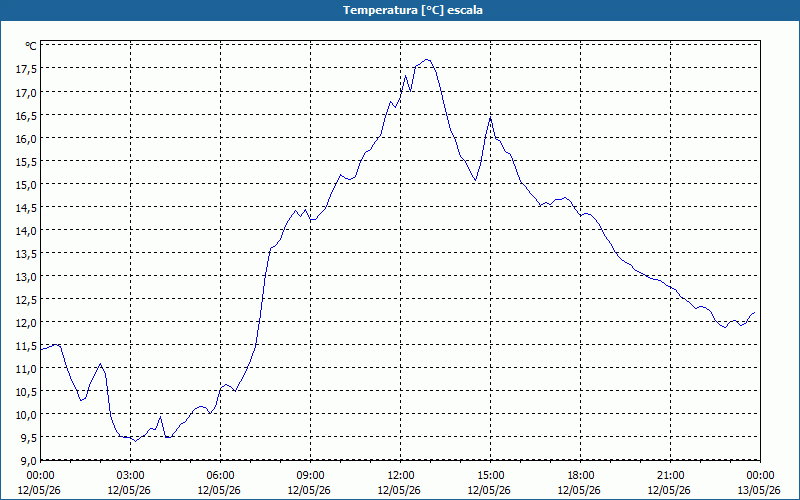
Task: Click the 14,0 vertical axis value
Action: [x=26, y=230]
